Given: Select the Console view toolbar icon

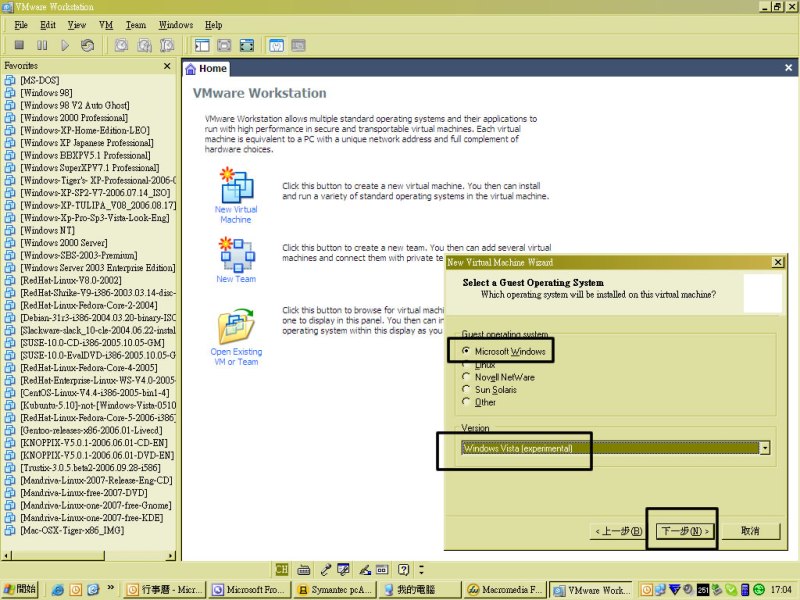Looking at the screenshot, I should click(x=298, y=45).
